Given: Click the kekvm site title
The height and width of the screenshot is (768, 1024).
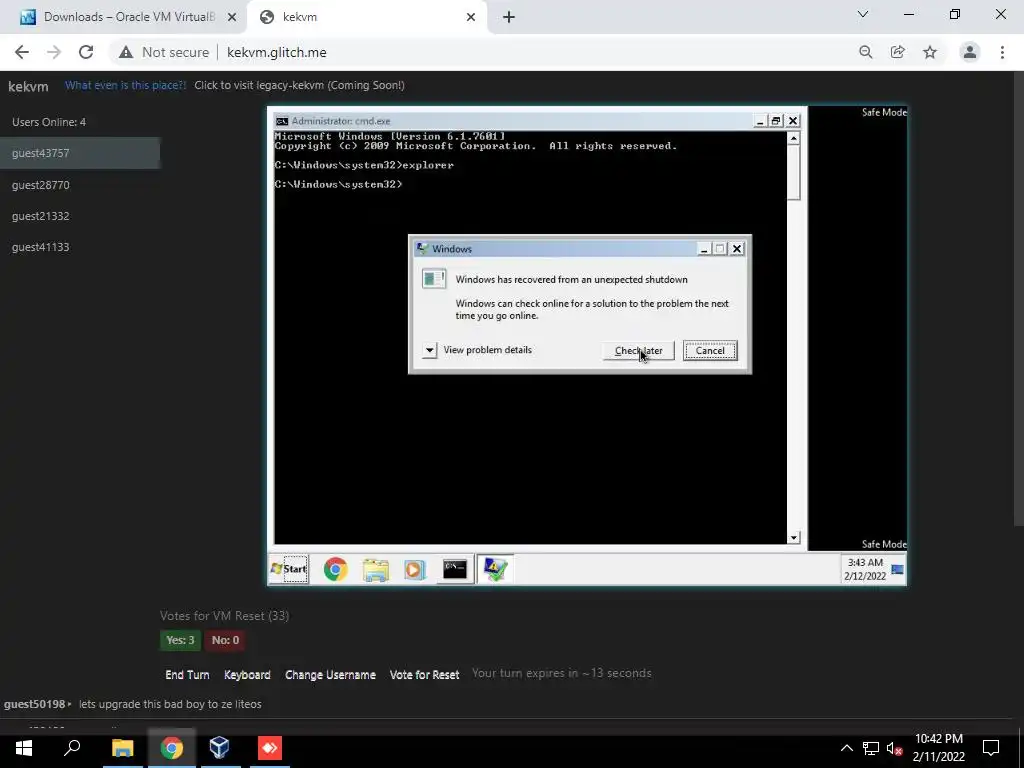Looking at the screenshot, I should 28,86.
